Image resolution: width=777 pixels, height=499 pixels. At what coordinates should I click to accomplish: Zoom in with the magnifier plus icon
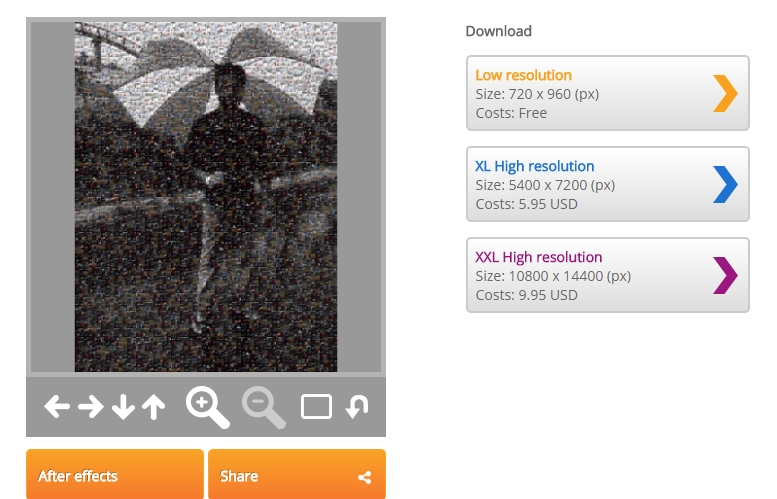[208, 407]
